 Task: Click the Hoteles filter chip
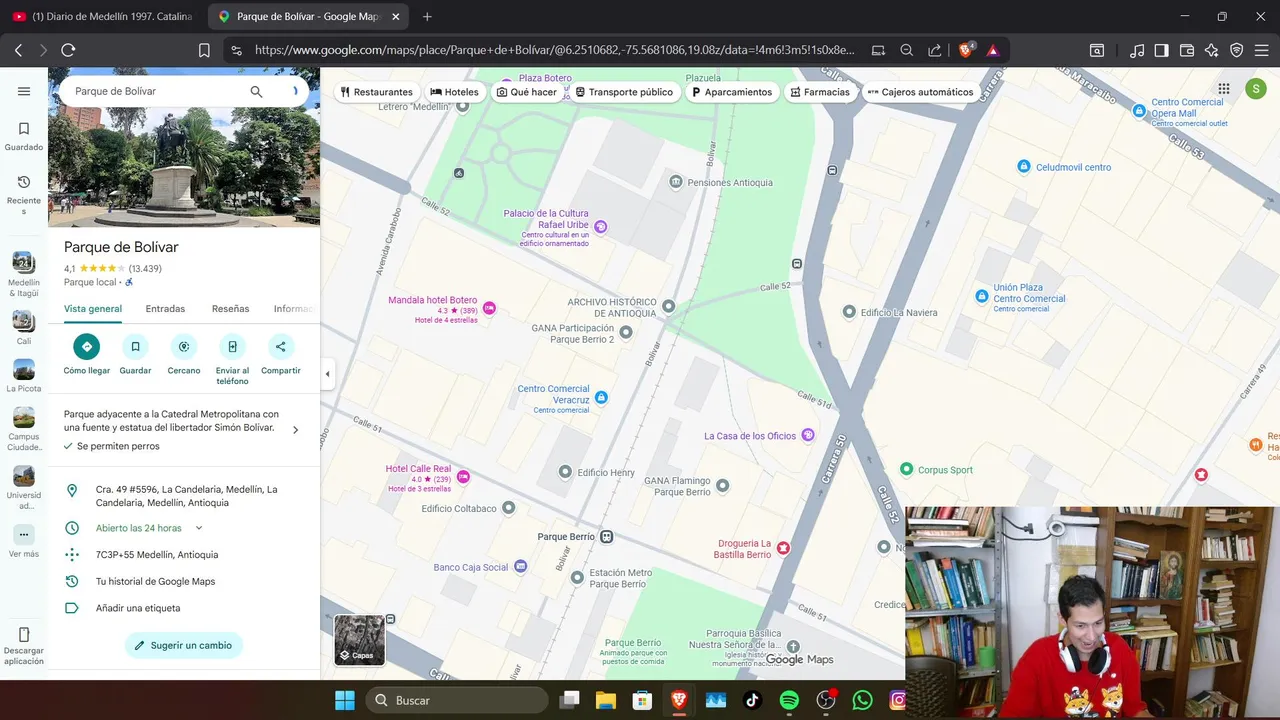(455, 92)
